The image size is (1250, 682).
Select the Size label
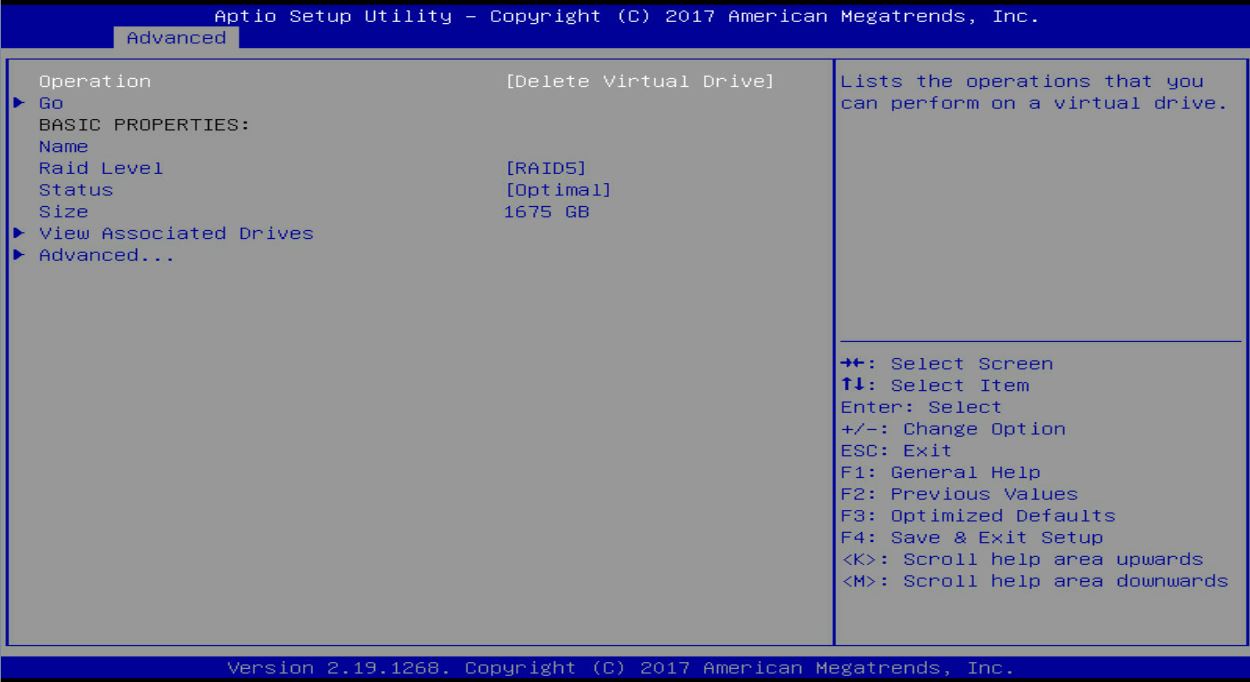pos(63,212)
